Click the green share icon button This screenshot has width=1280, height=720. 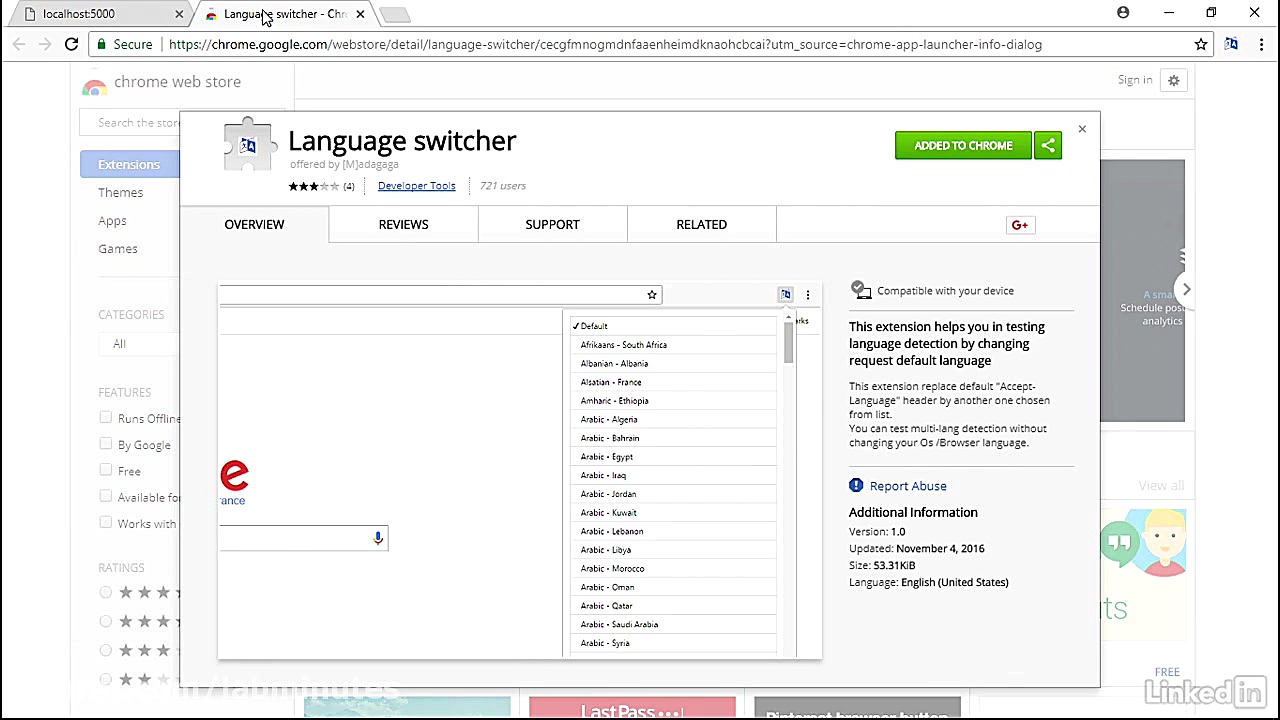[1048, 145]
